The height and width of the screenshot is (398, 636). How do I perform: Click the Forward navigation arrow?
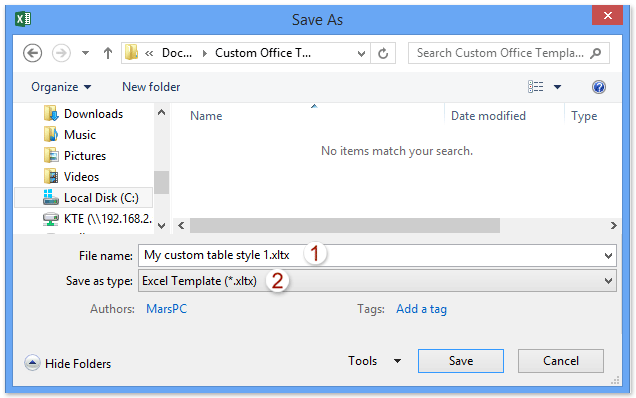(x=61, y=53)
